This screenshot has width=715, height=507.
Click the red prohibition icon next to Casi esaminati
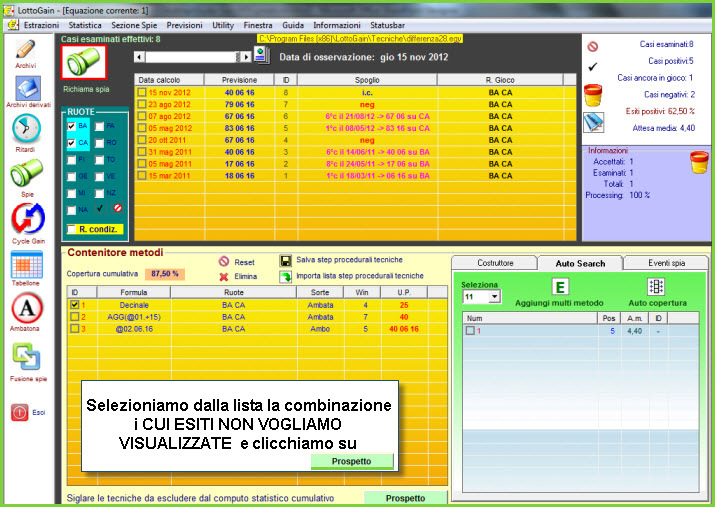(592, 46)
